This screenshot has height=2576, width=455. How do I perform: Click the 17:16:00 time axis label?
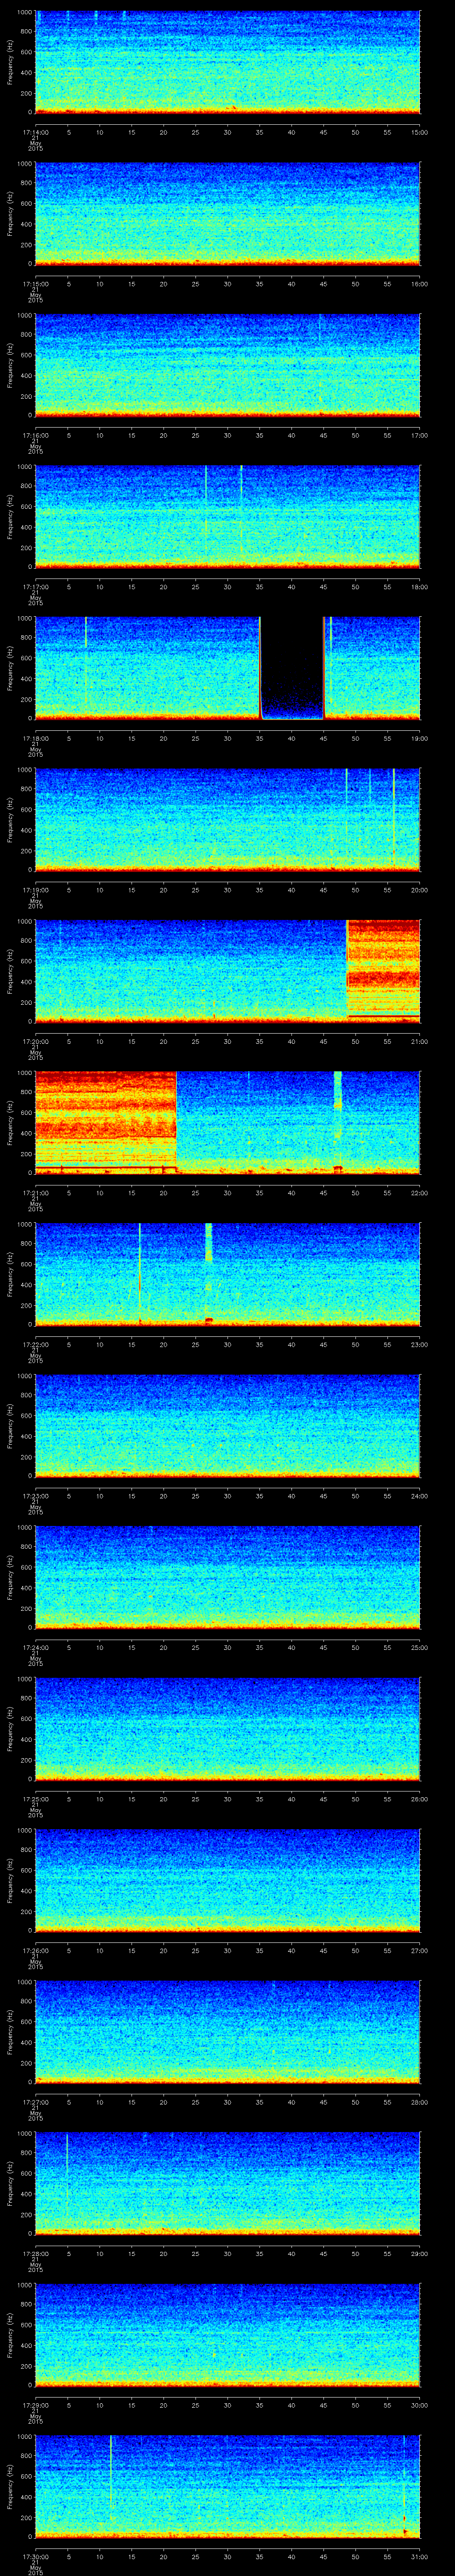[35, 435]
